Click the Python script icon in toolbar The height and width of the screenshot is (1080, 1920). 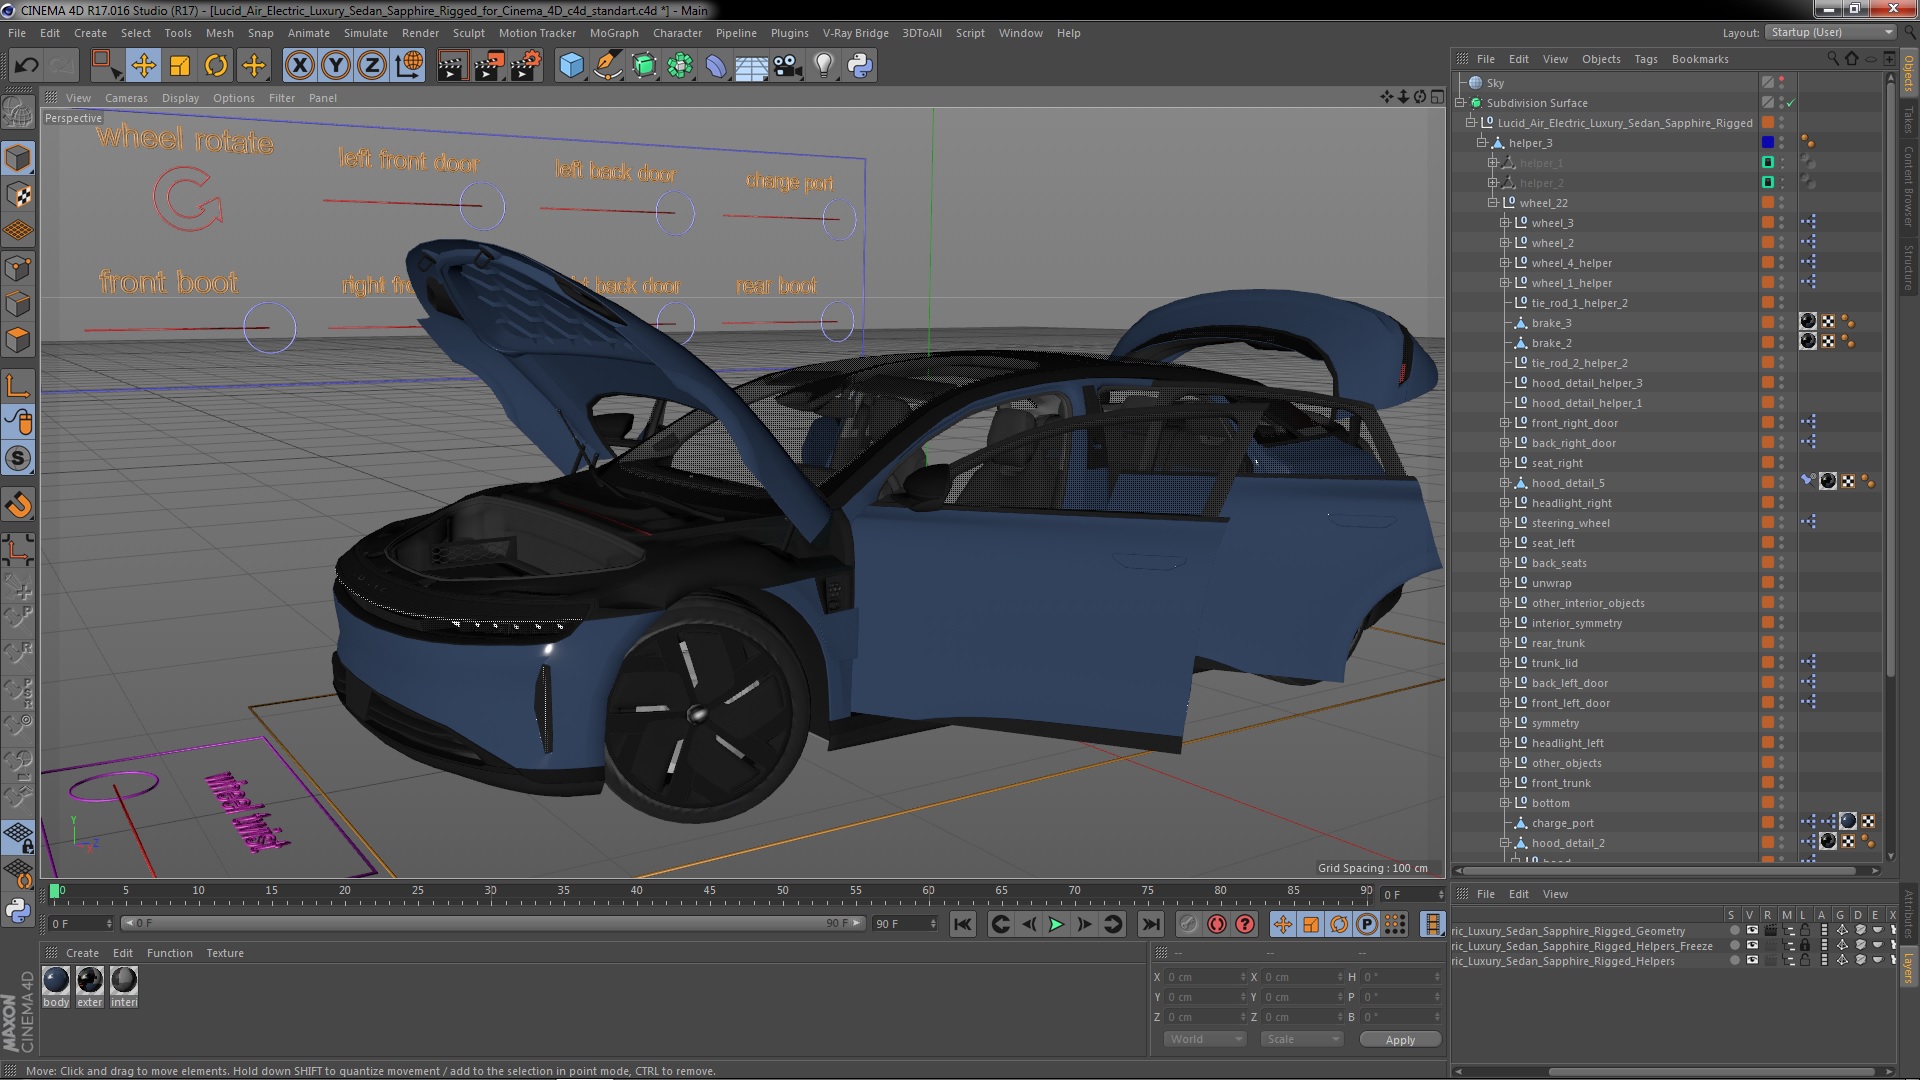click(x=860, y=66)
